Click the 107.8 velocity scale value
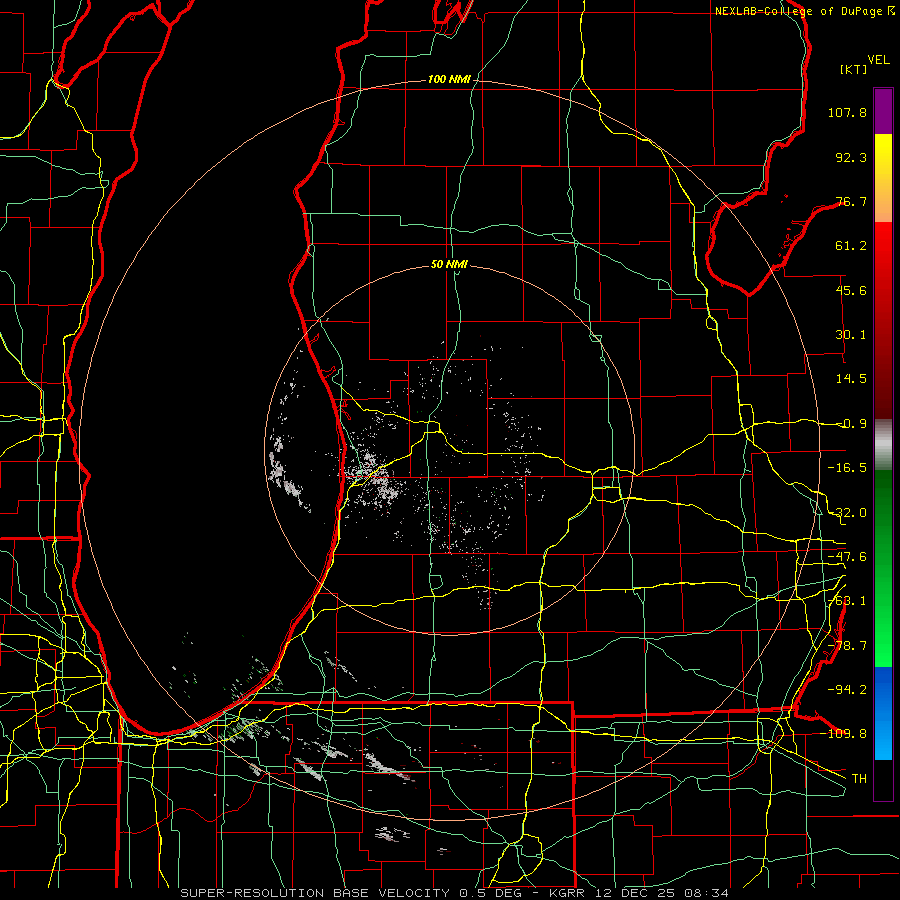Screen dimensions: 900x900 [847, 112]
